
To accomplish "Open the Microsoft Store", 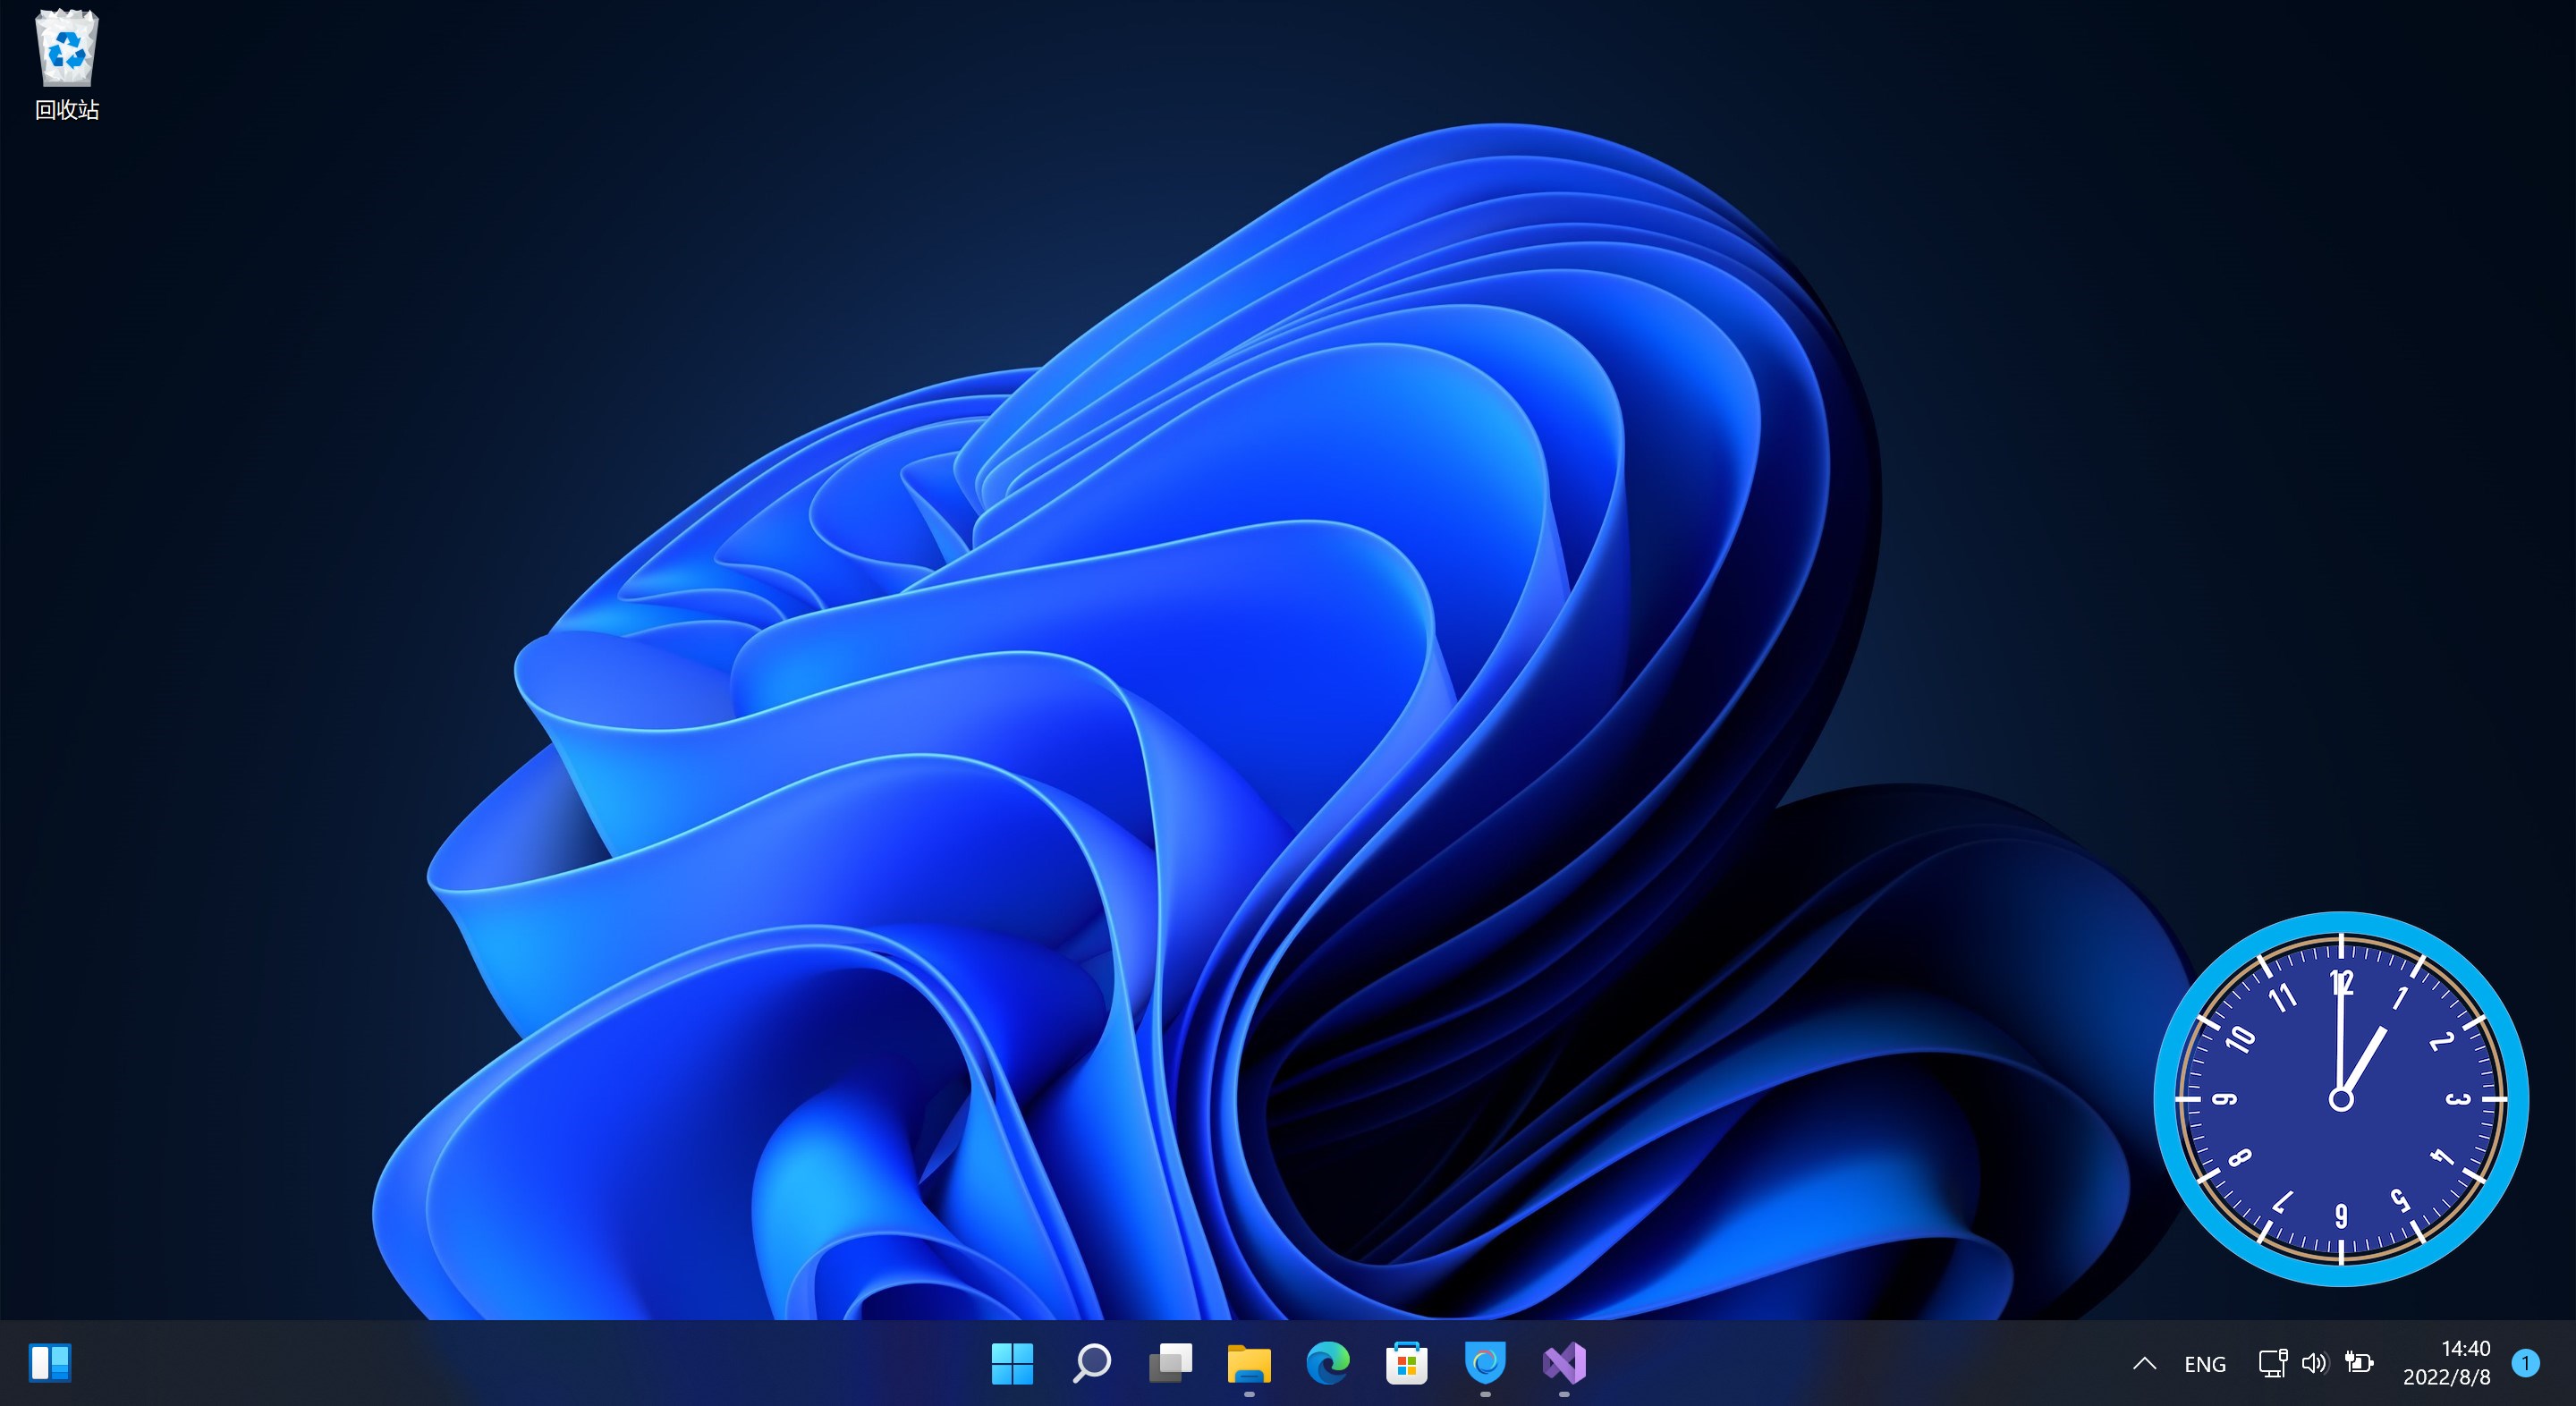I will [x=1406, y=1363].
